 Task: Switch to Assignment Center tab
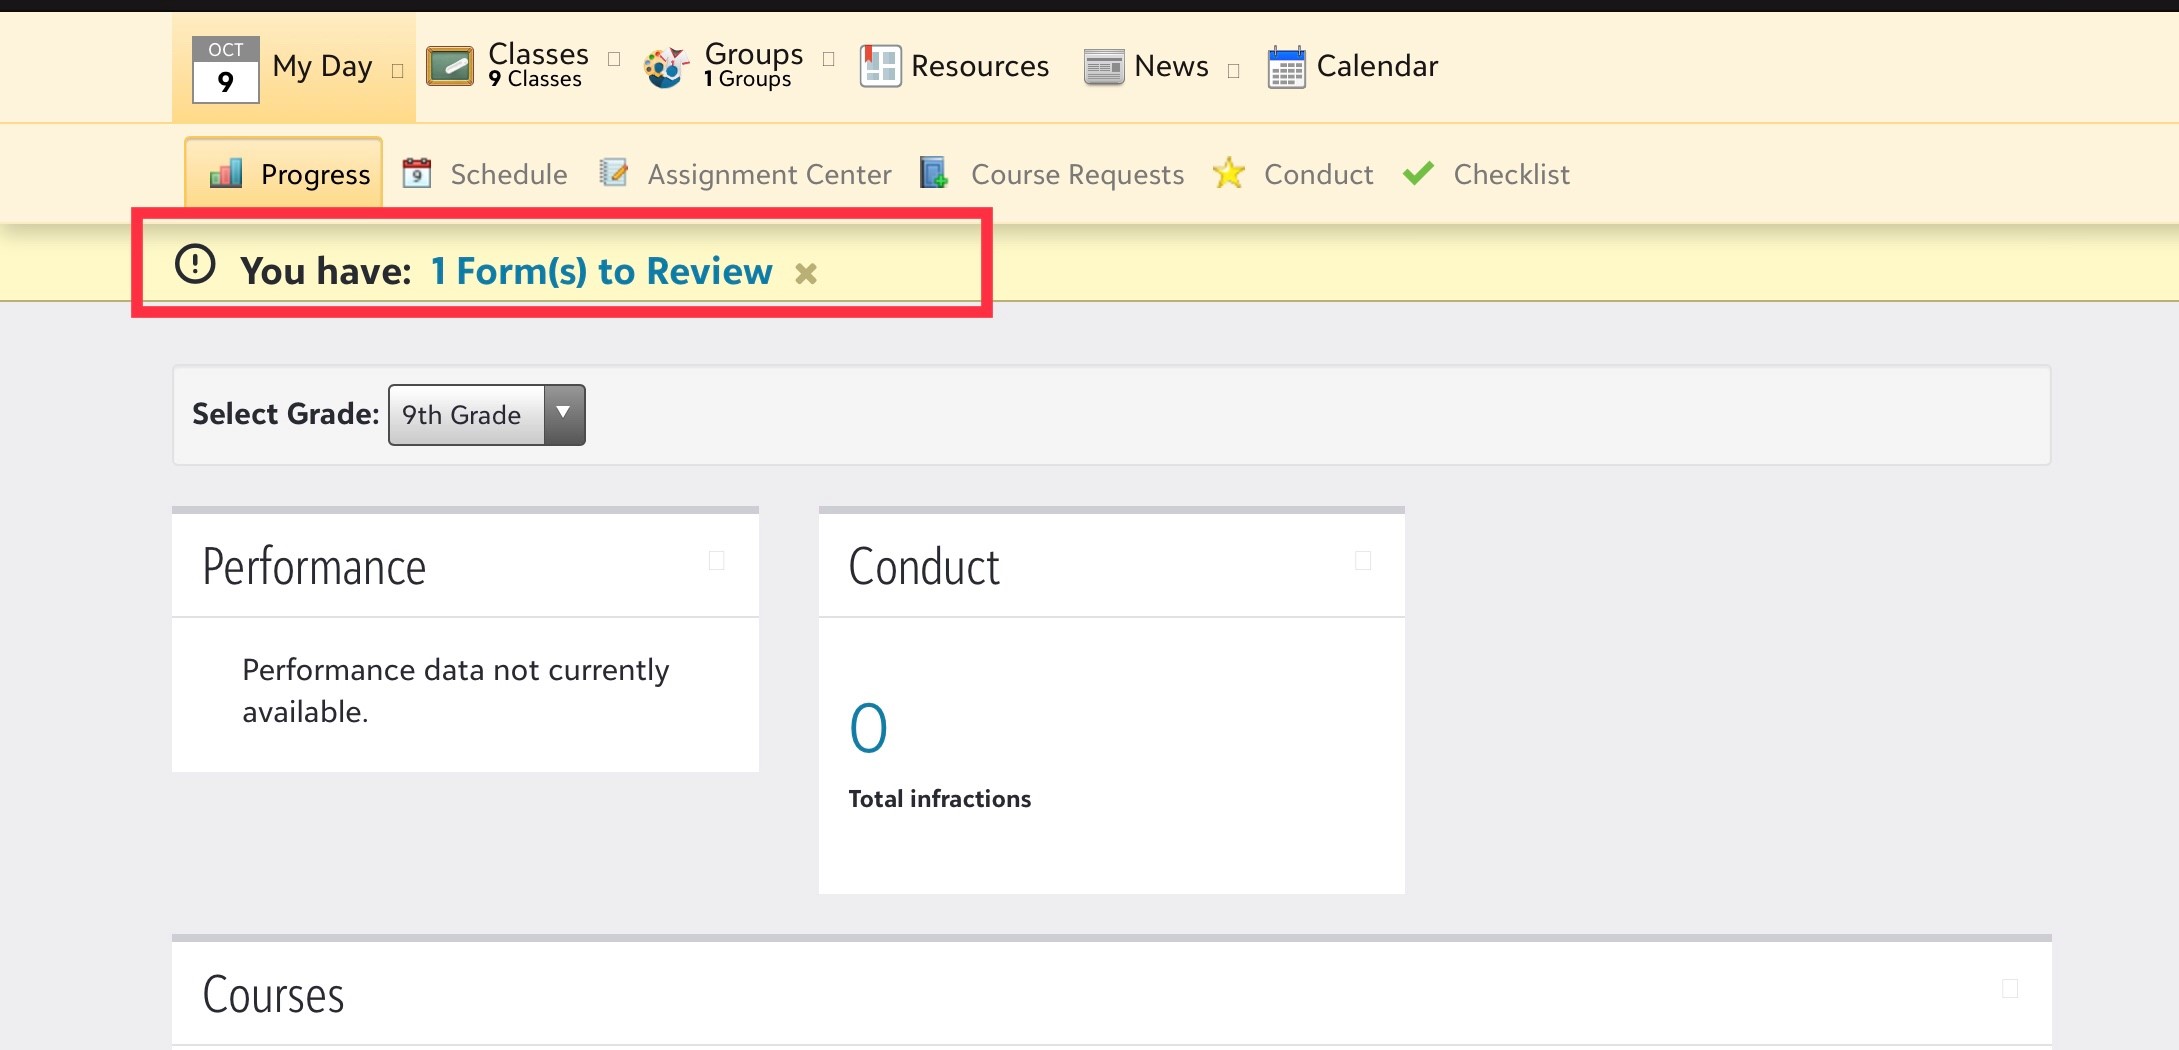pyautogui.click(x=769, y=174)
